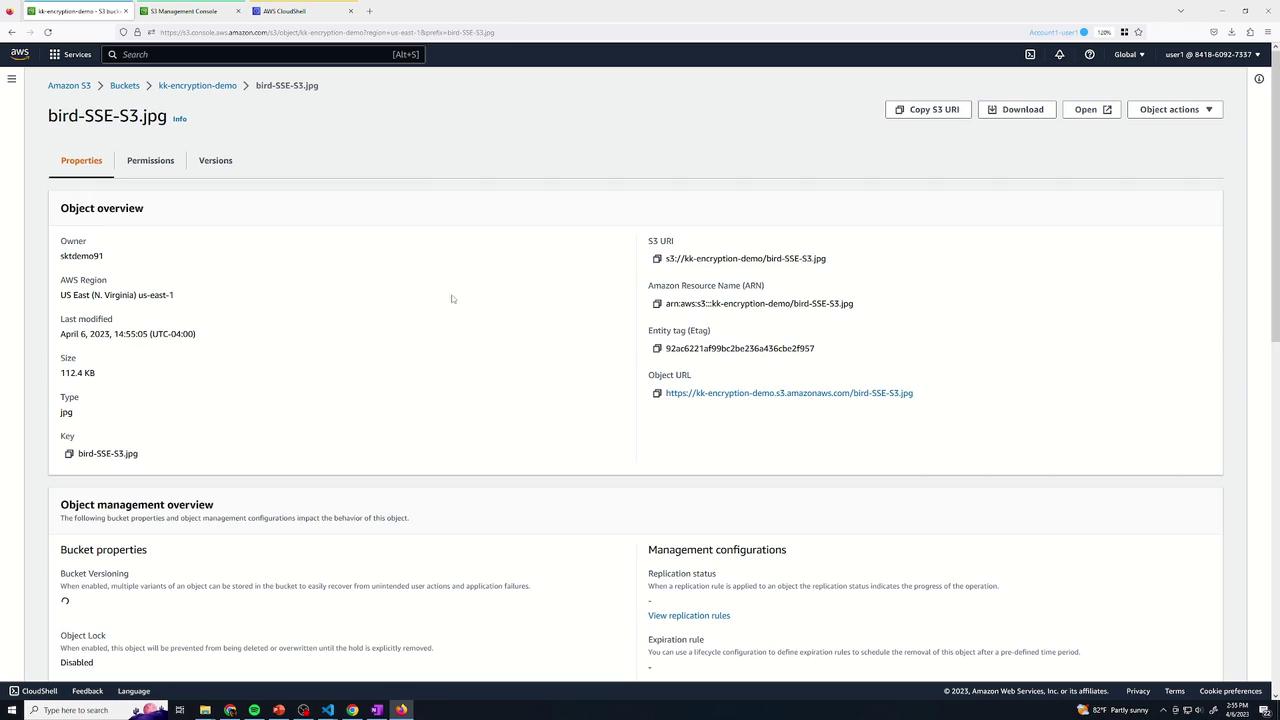Open File Explorer from the taskbar
The height and width of the screenshot is (720, 1280).
pos(205,710)
